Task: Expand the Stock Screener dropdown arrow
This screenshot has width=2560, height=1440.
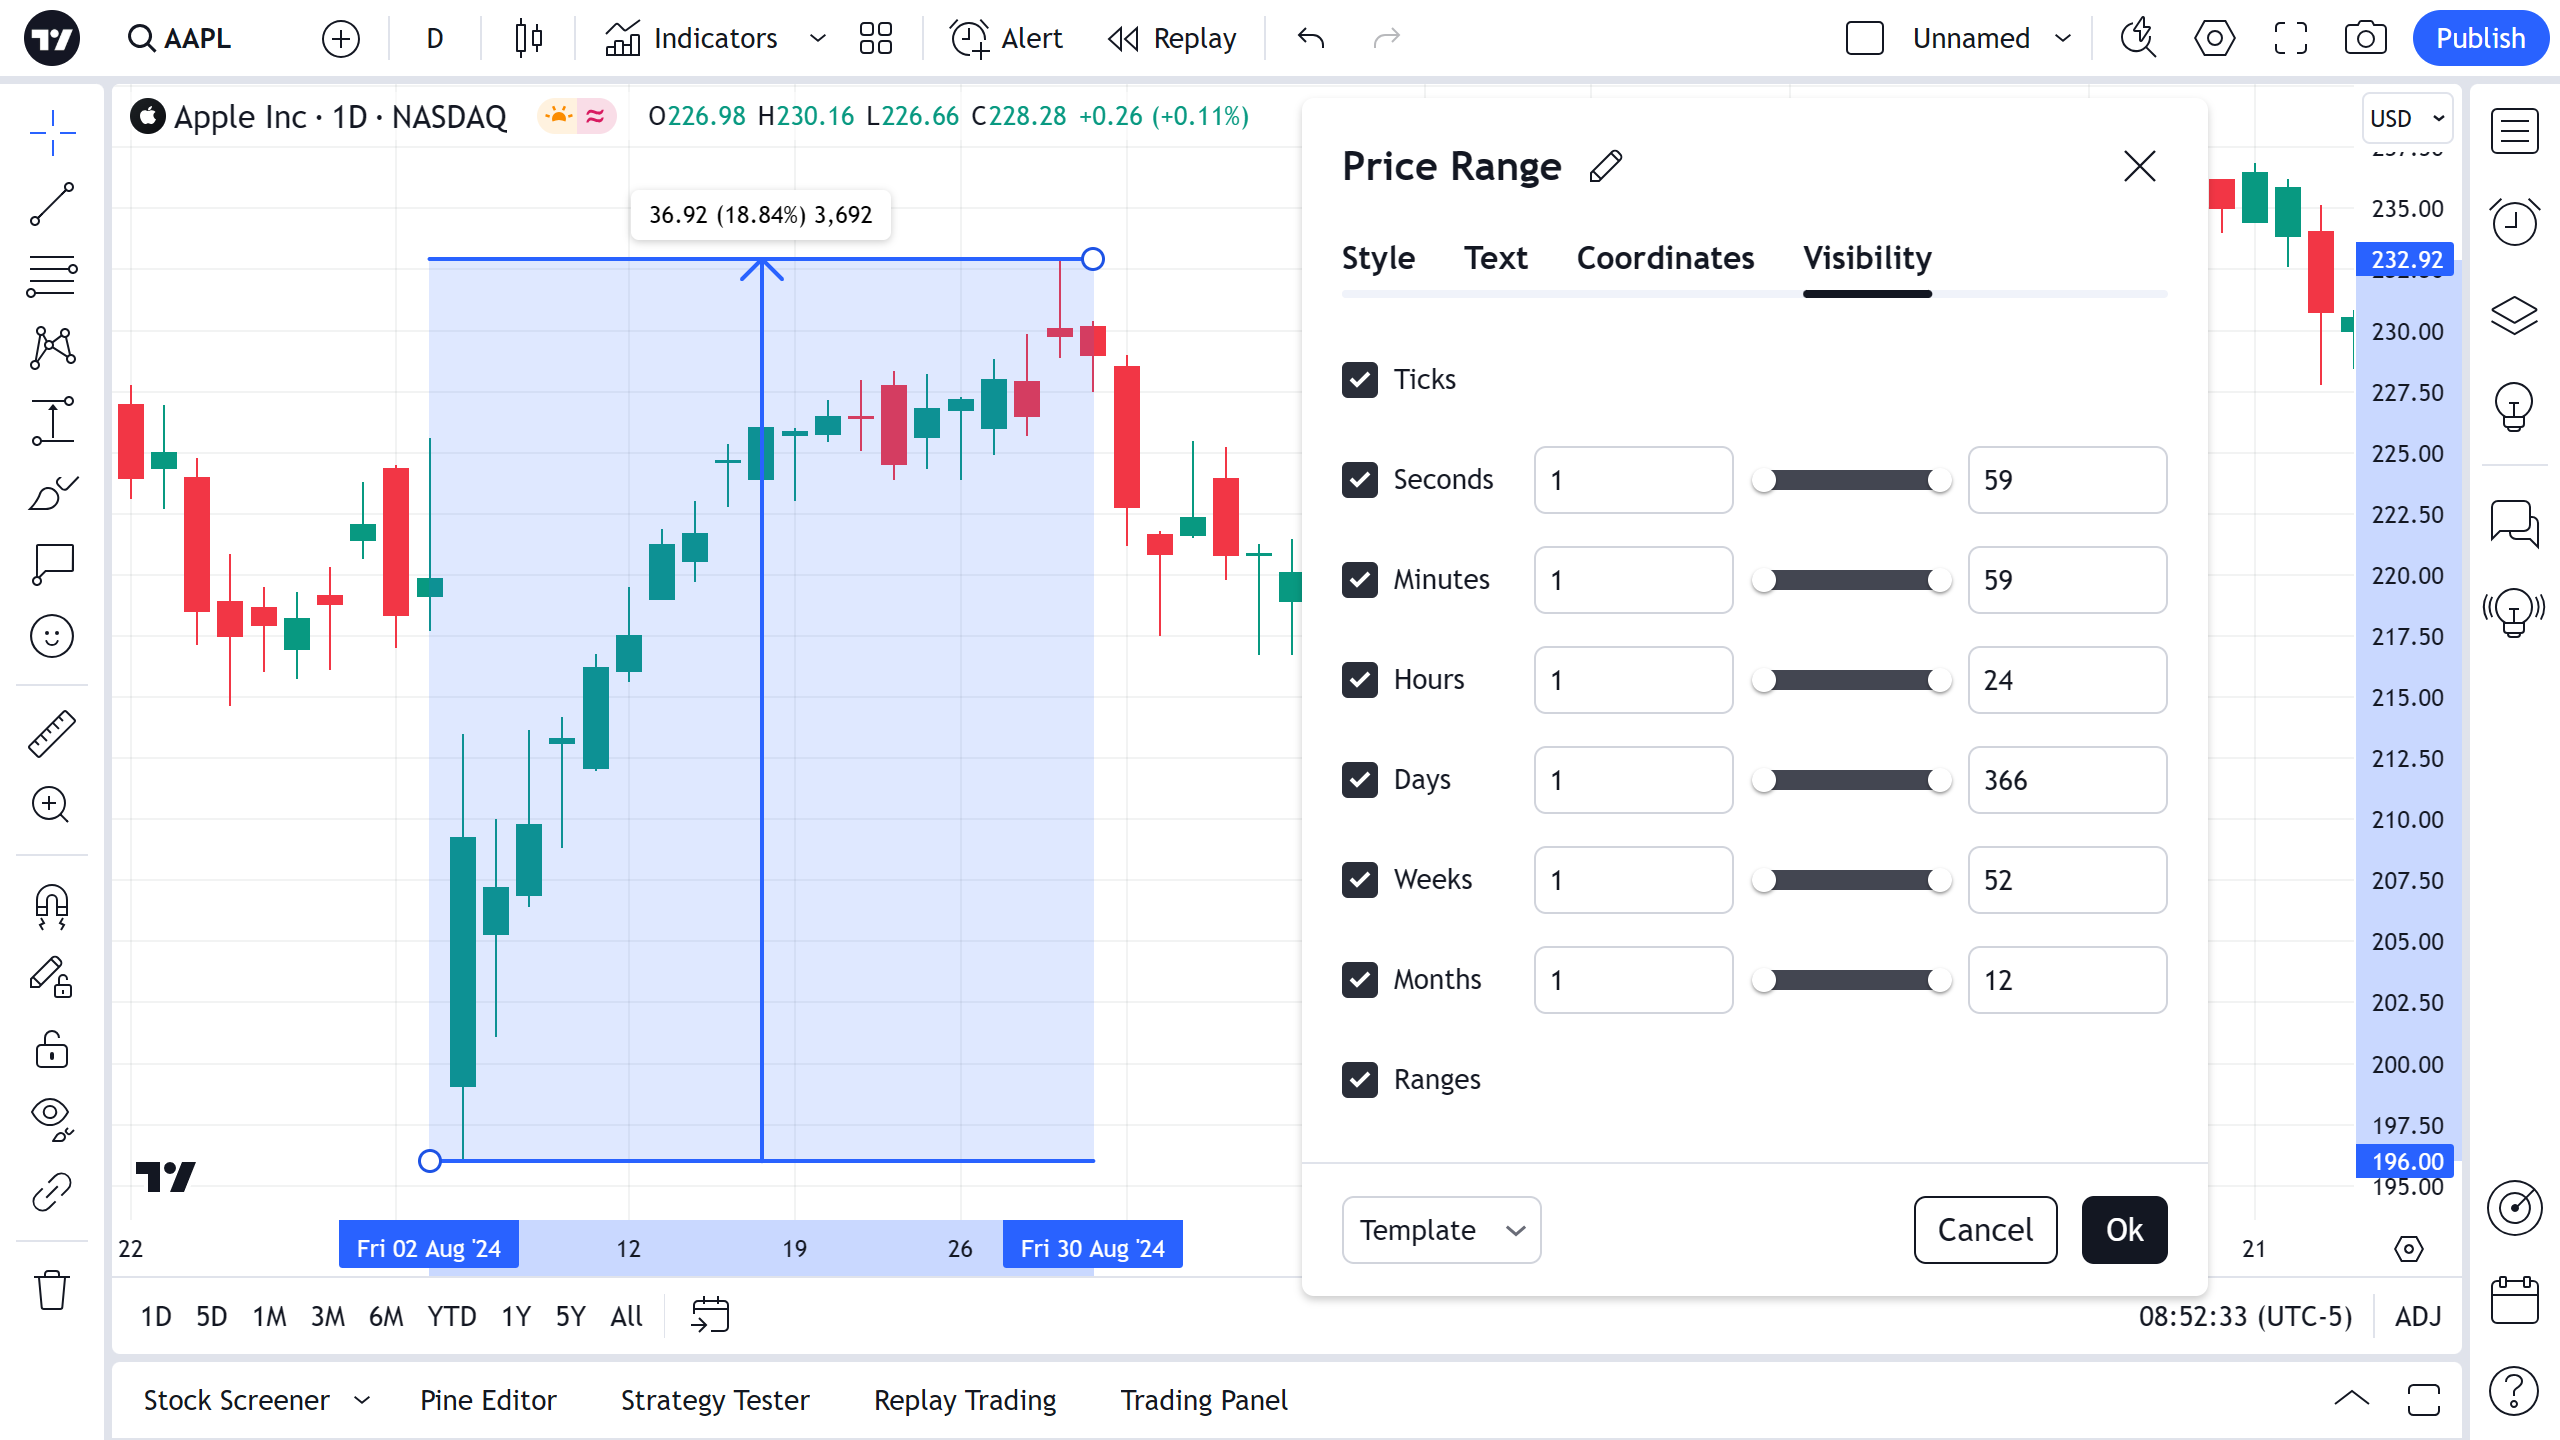Action: coord(362,1400)
